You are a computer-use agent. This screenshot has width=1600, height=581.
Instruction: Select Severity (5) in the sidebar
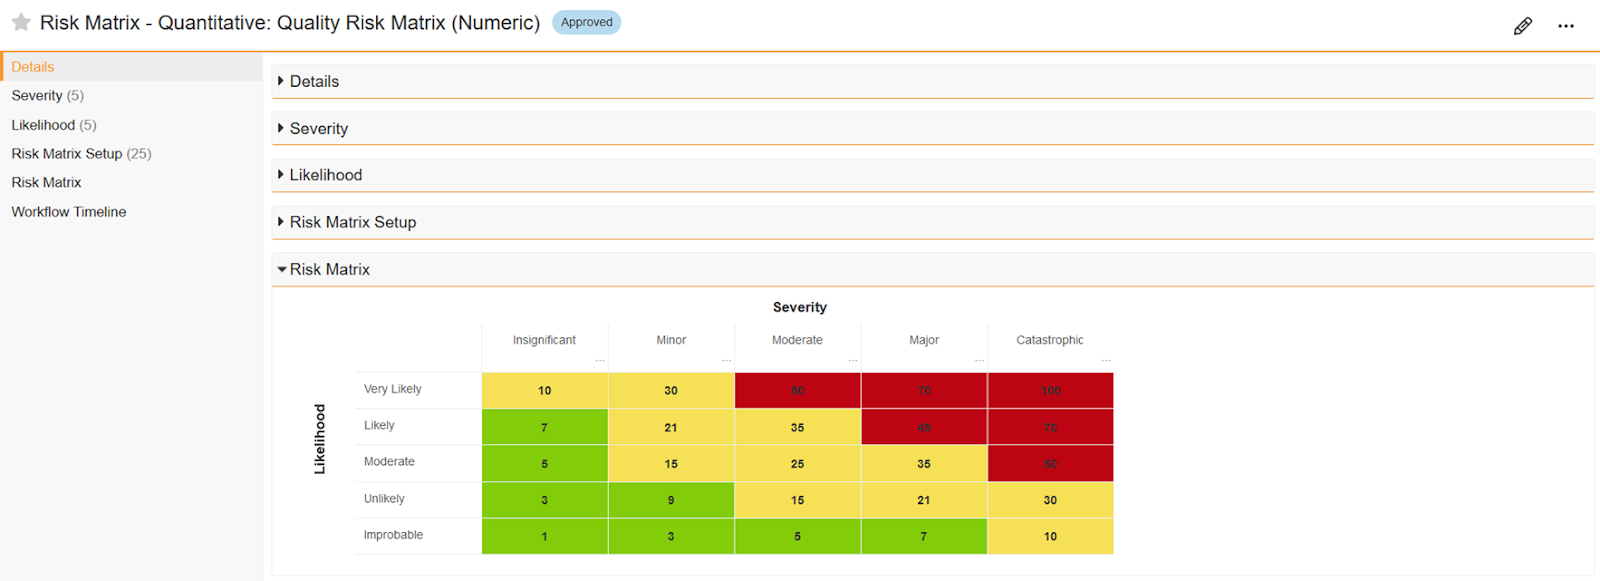click(x=47, y=96)
